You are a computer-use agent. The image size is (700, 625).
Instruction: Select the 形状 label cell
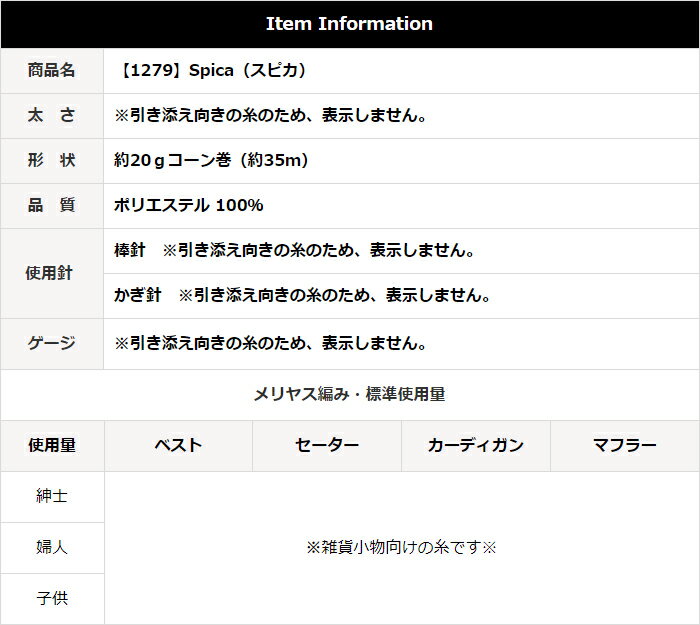point(52,161)
